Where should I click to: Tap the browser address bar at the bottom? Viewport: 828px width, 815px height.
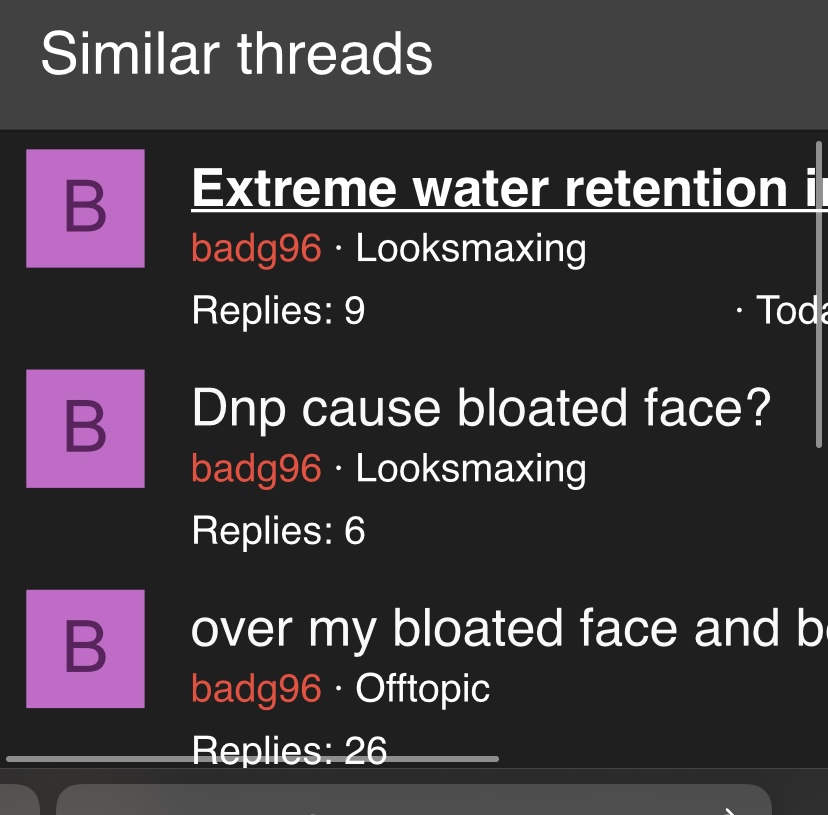(x=413, y=800)
